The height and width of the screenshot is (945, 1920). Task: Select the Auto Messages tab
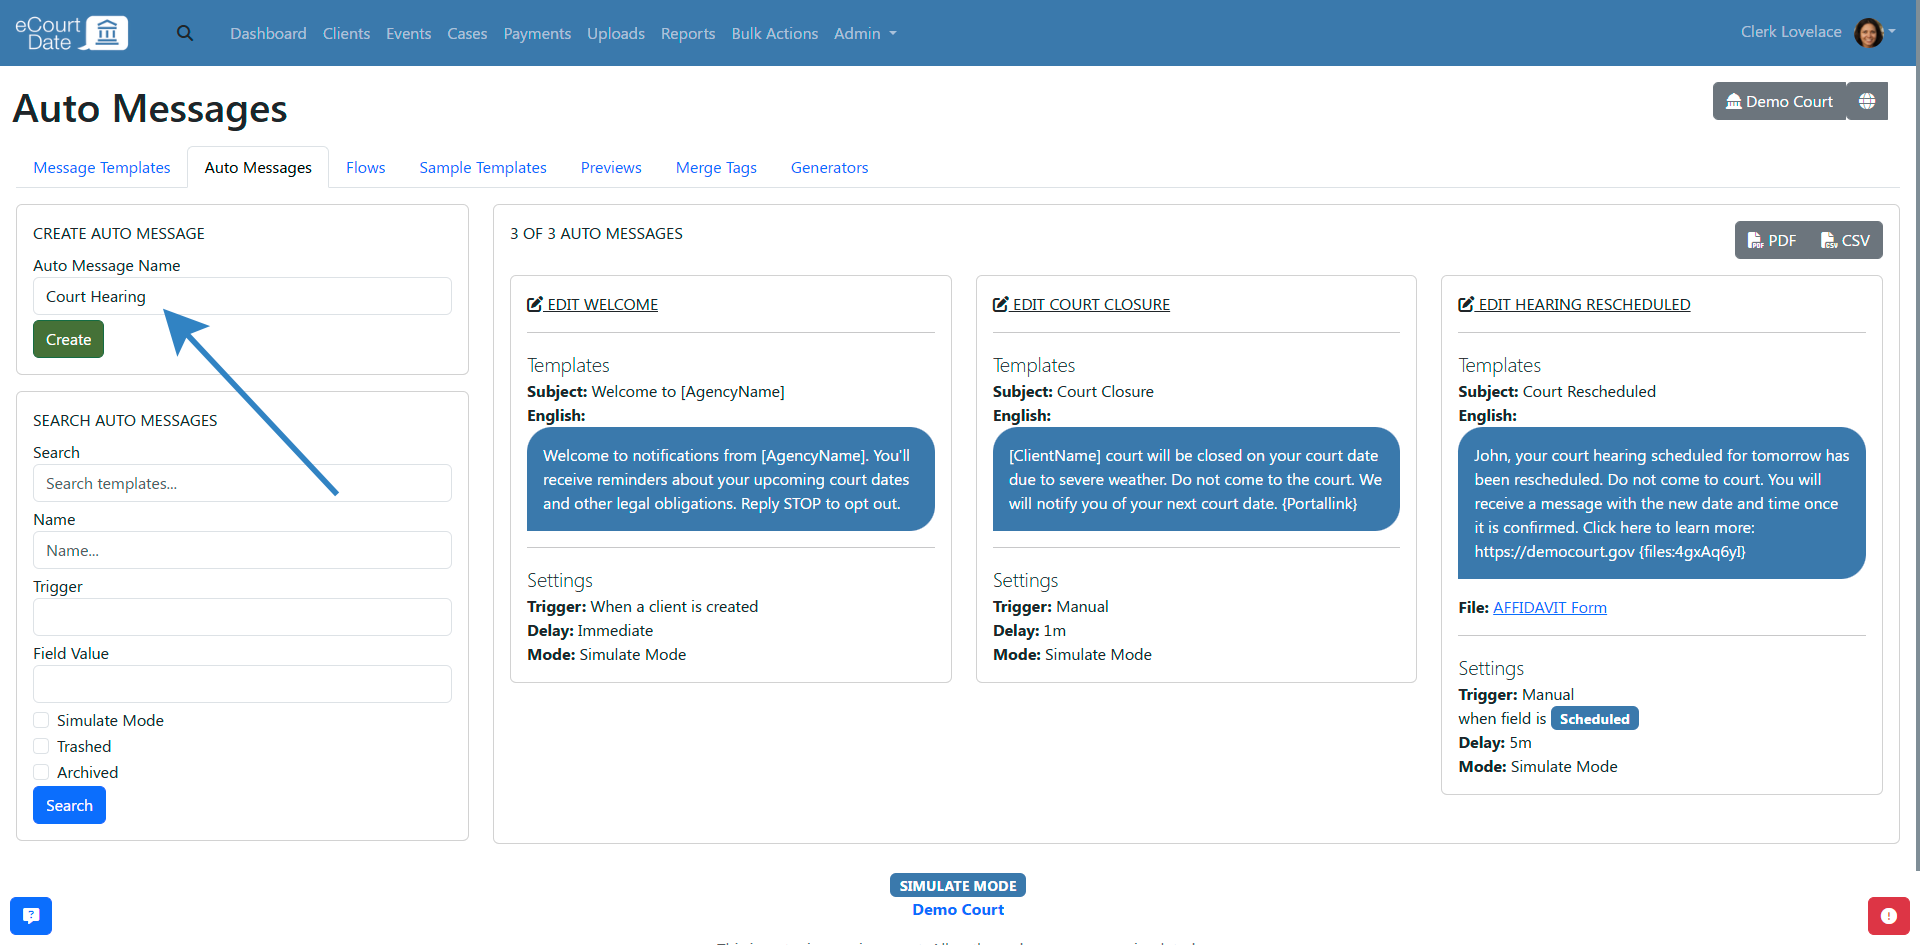pos(258,167)
